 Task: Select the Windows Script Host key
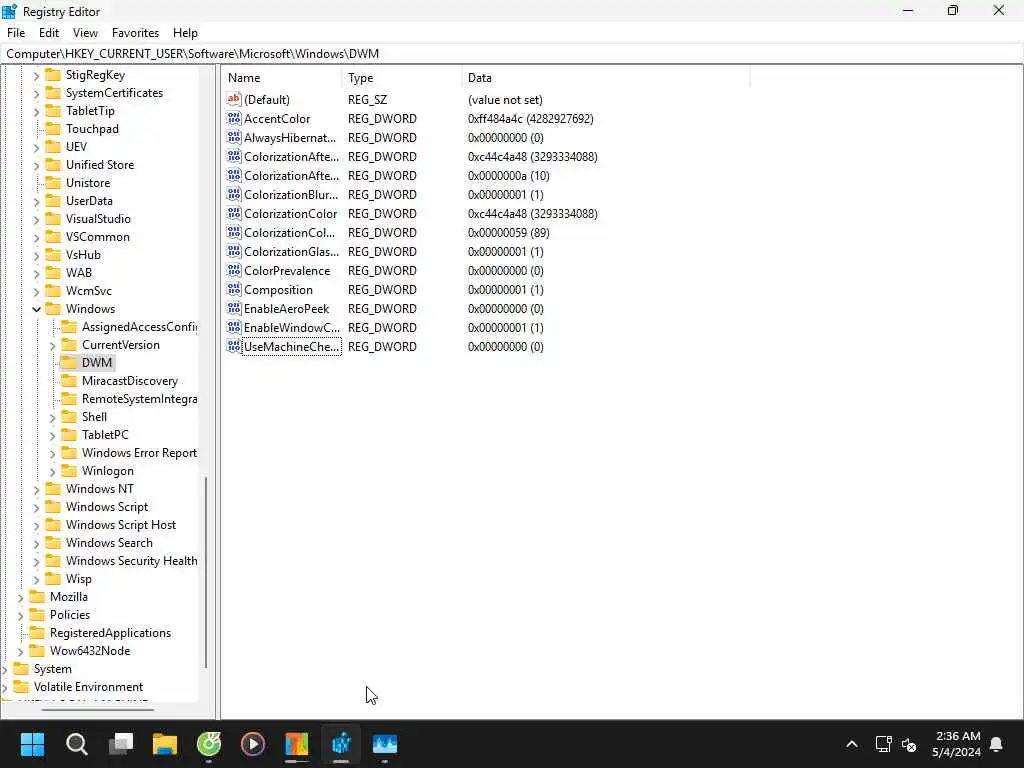click(x=121, y=525)
